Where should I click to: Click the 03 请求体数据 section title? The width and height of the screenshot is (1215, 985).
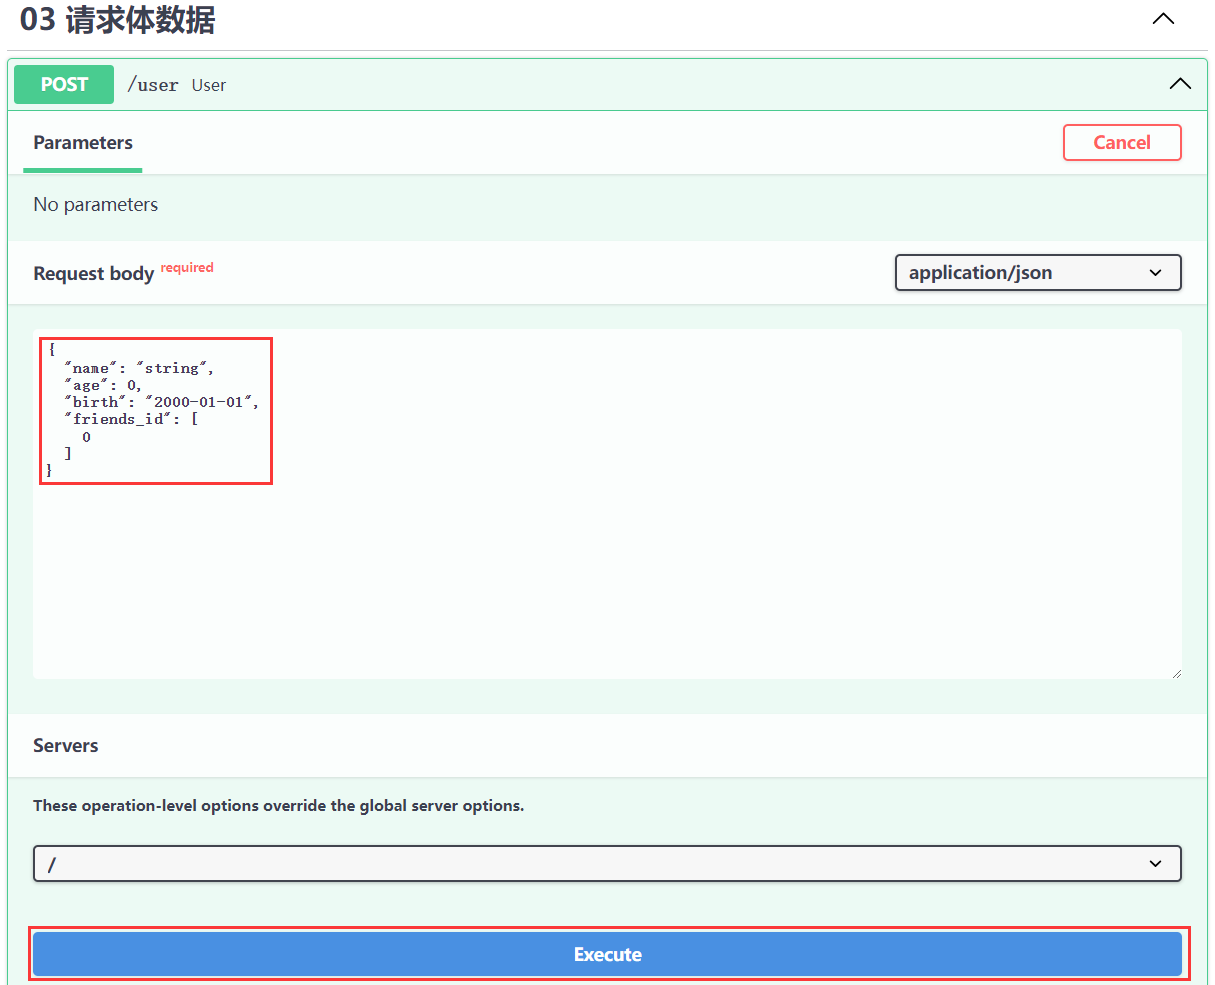coord(118,20)
